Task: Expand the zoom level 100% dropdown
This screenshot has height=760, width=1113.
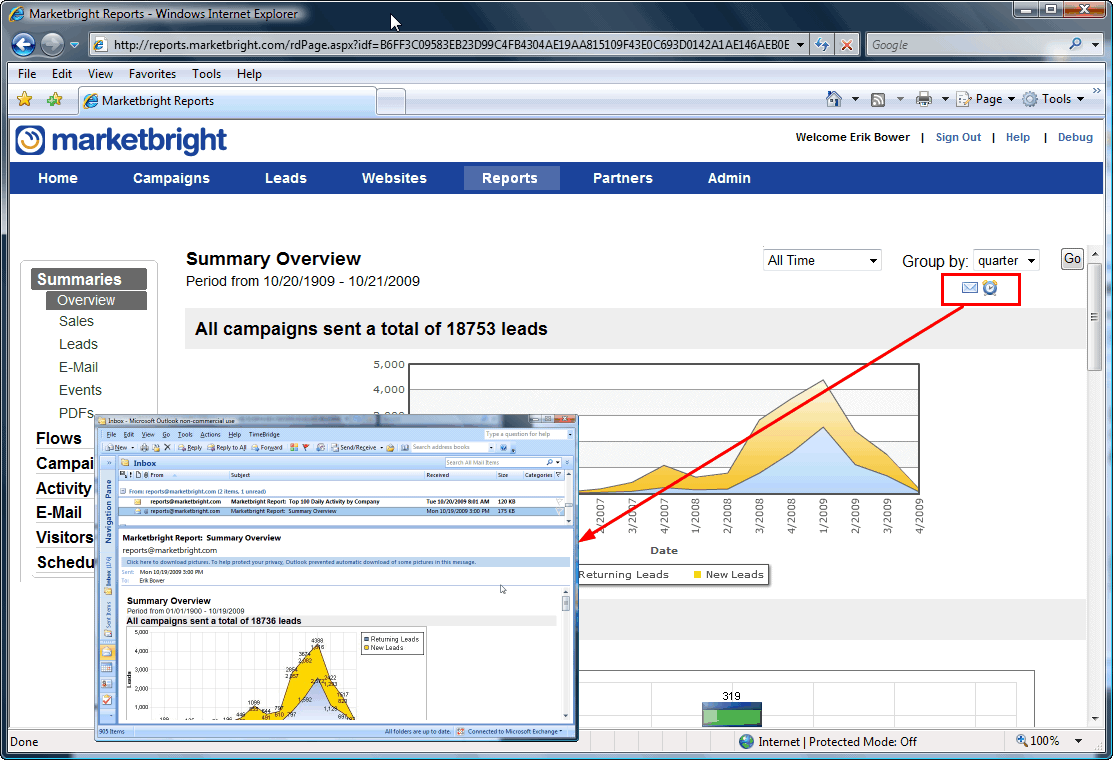Action: [1078, 741]
